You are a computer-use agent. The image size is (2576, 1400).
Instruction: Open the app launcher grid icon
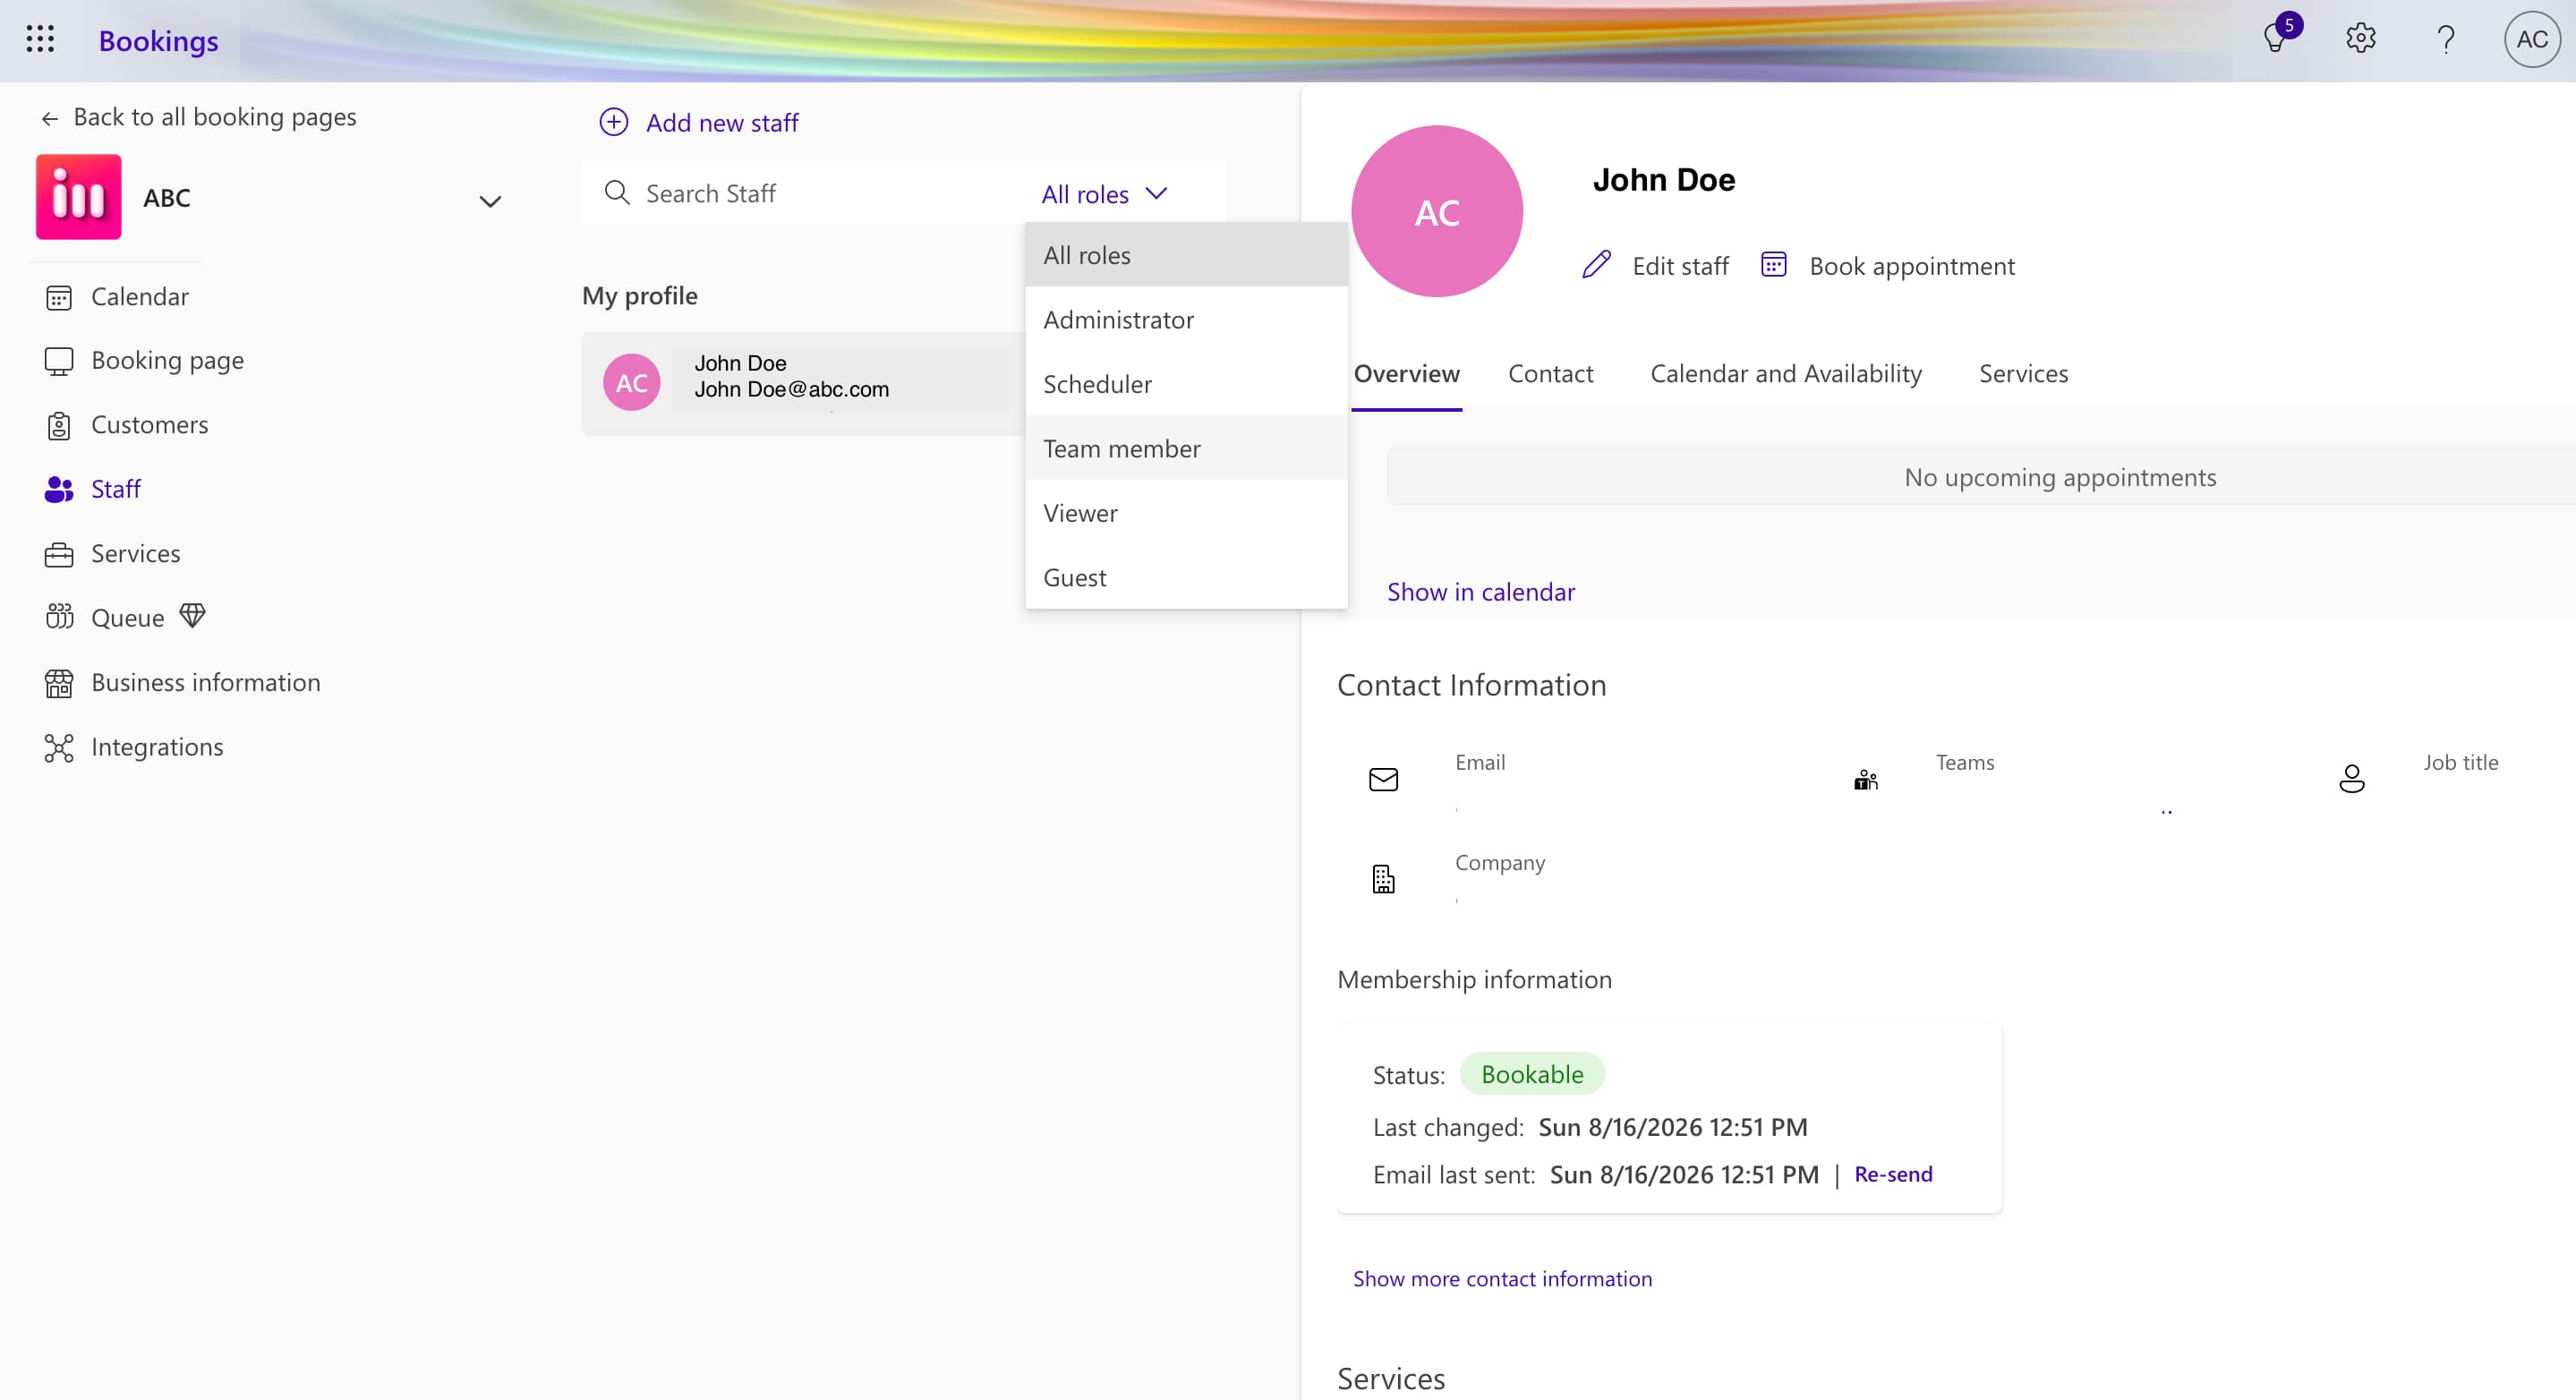coord(40,39)
